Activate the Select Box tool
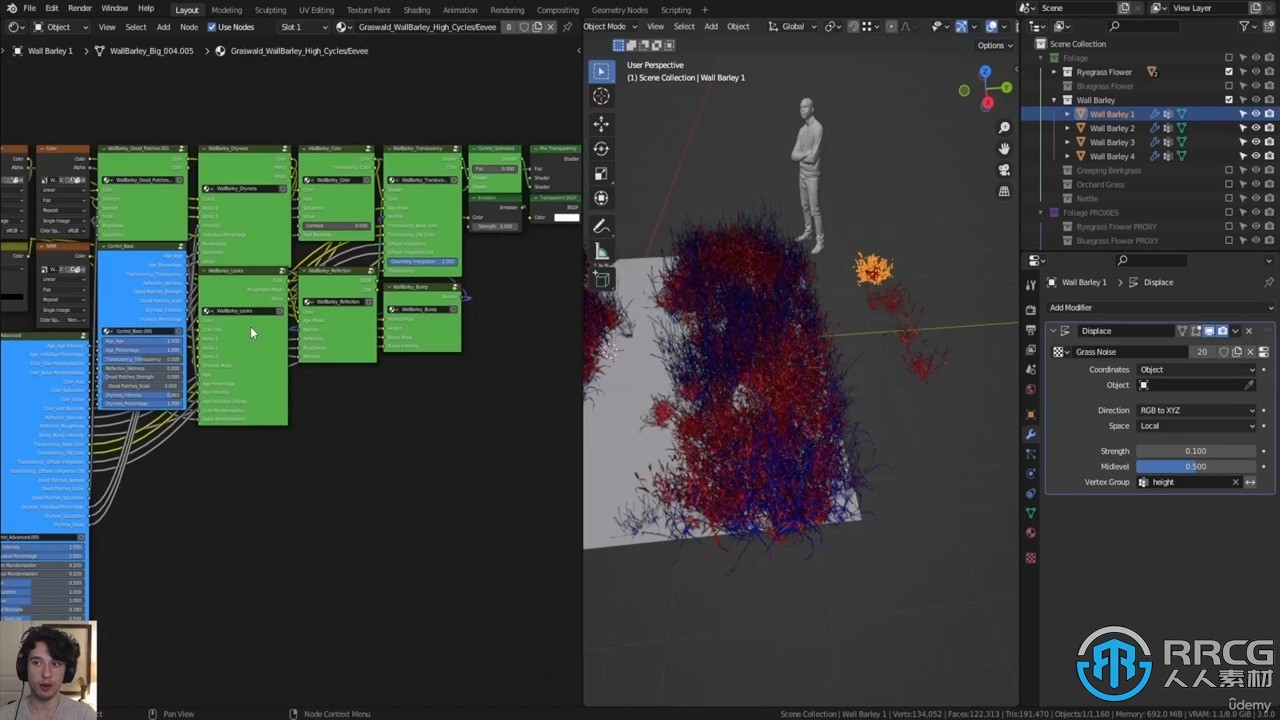 click(x=601, y=71)
